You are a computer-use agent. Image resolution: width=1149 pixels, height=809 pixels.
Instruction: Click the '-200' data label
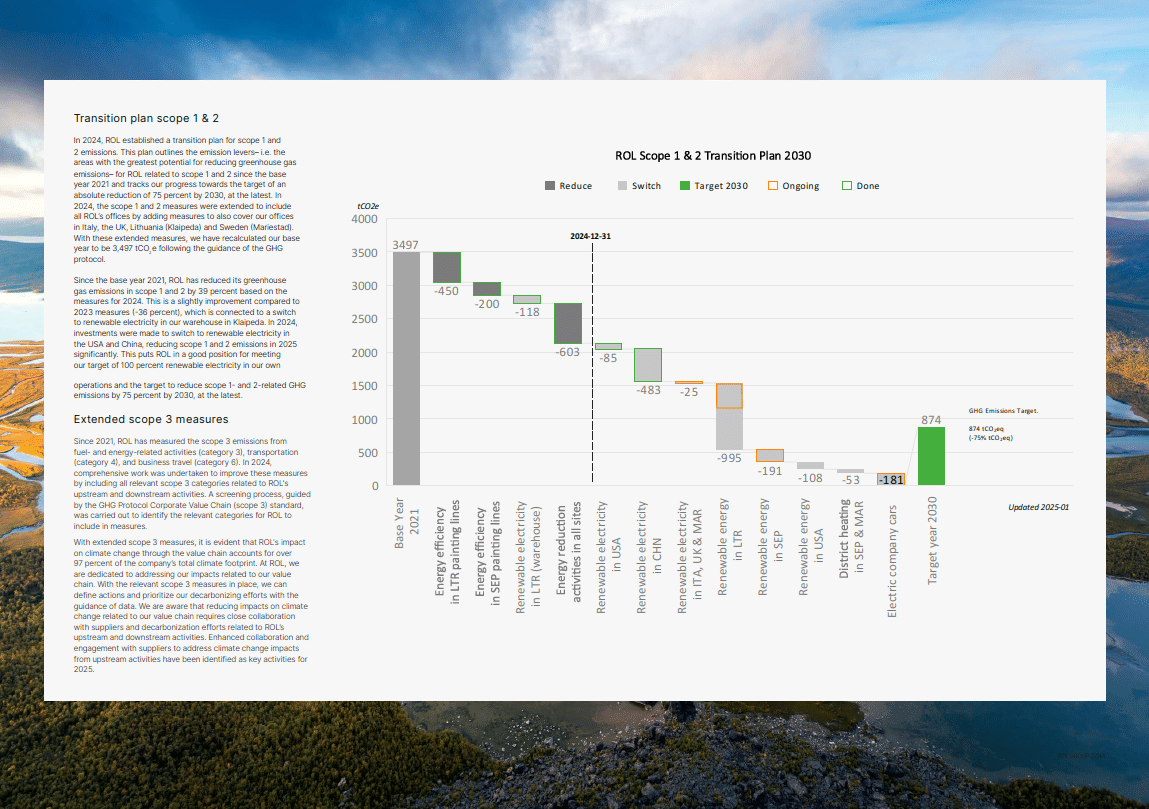(487, 304)
